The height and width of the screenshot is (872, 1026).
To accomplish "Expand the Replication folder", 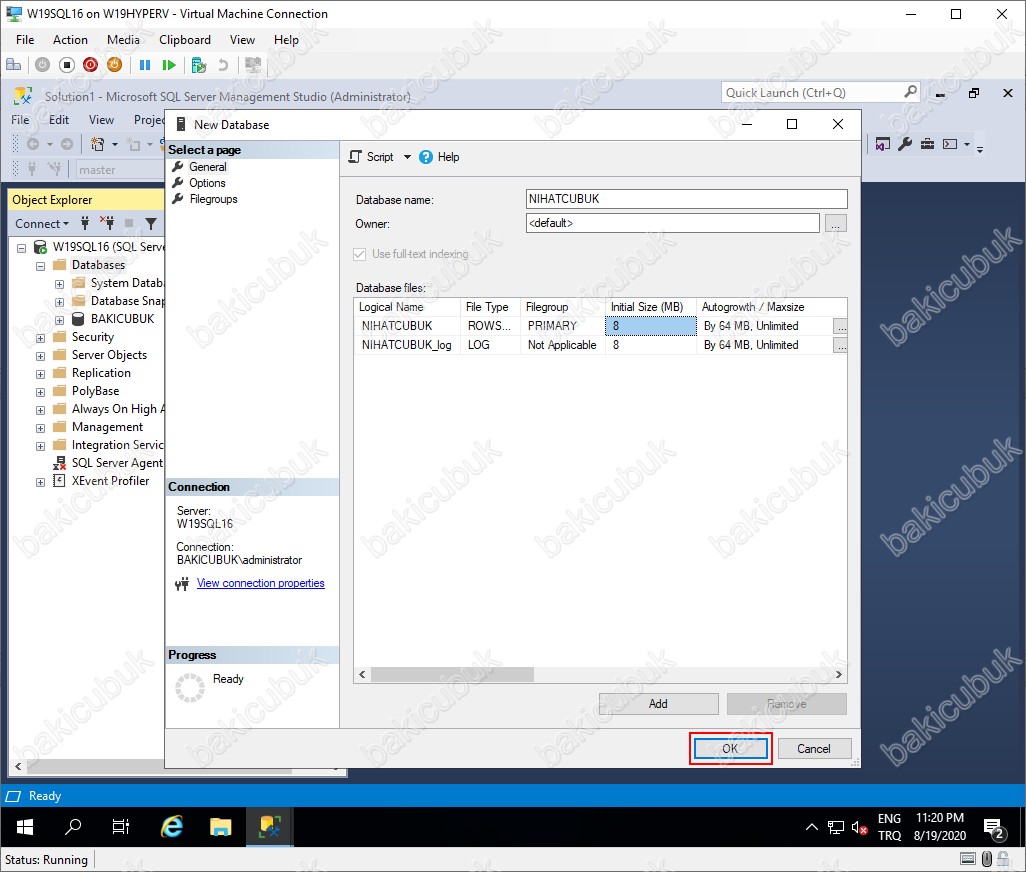I will pyautogui.click(x=41, y=374).
